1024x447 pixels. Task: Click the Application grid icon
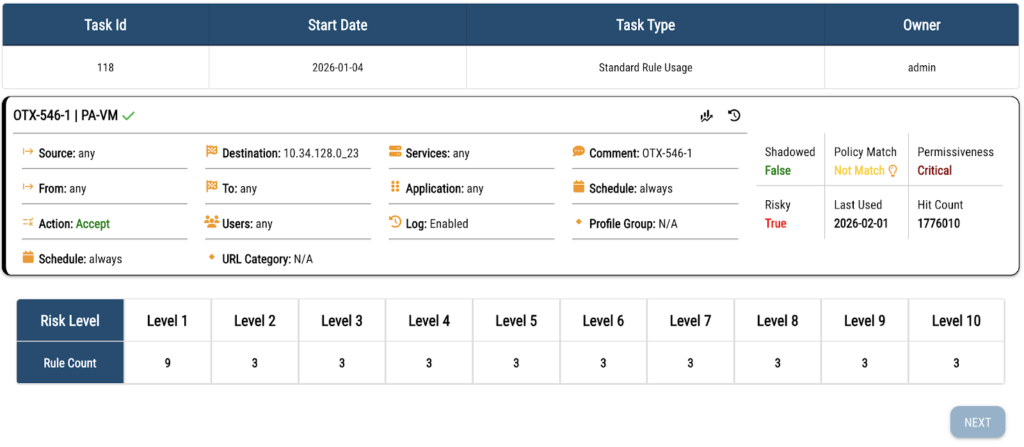395,188
